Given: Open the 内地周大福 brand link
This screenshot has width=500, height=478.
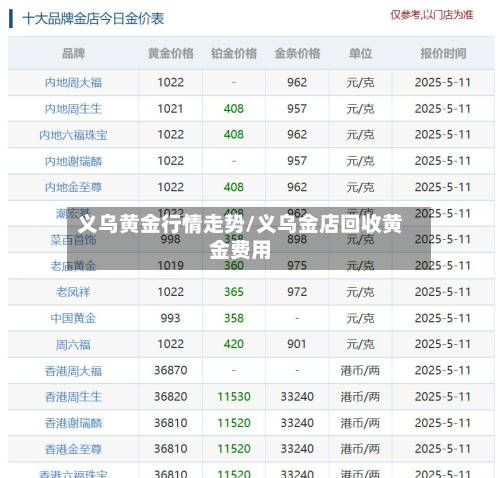Looking at the screenshot, I should pyautogui.click(x=73, y=82).
